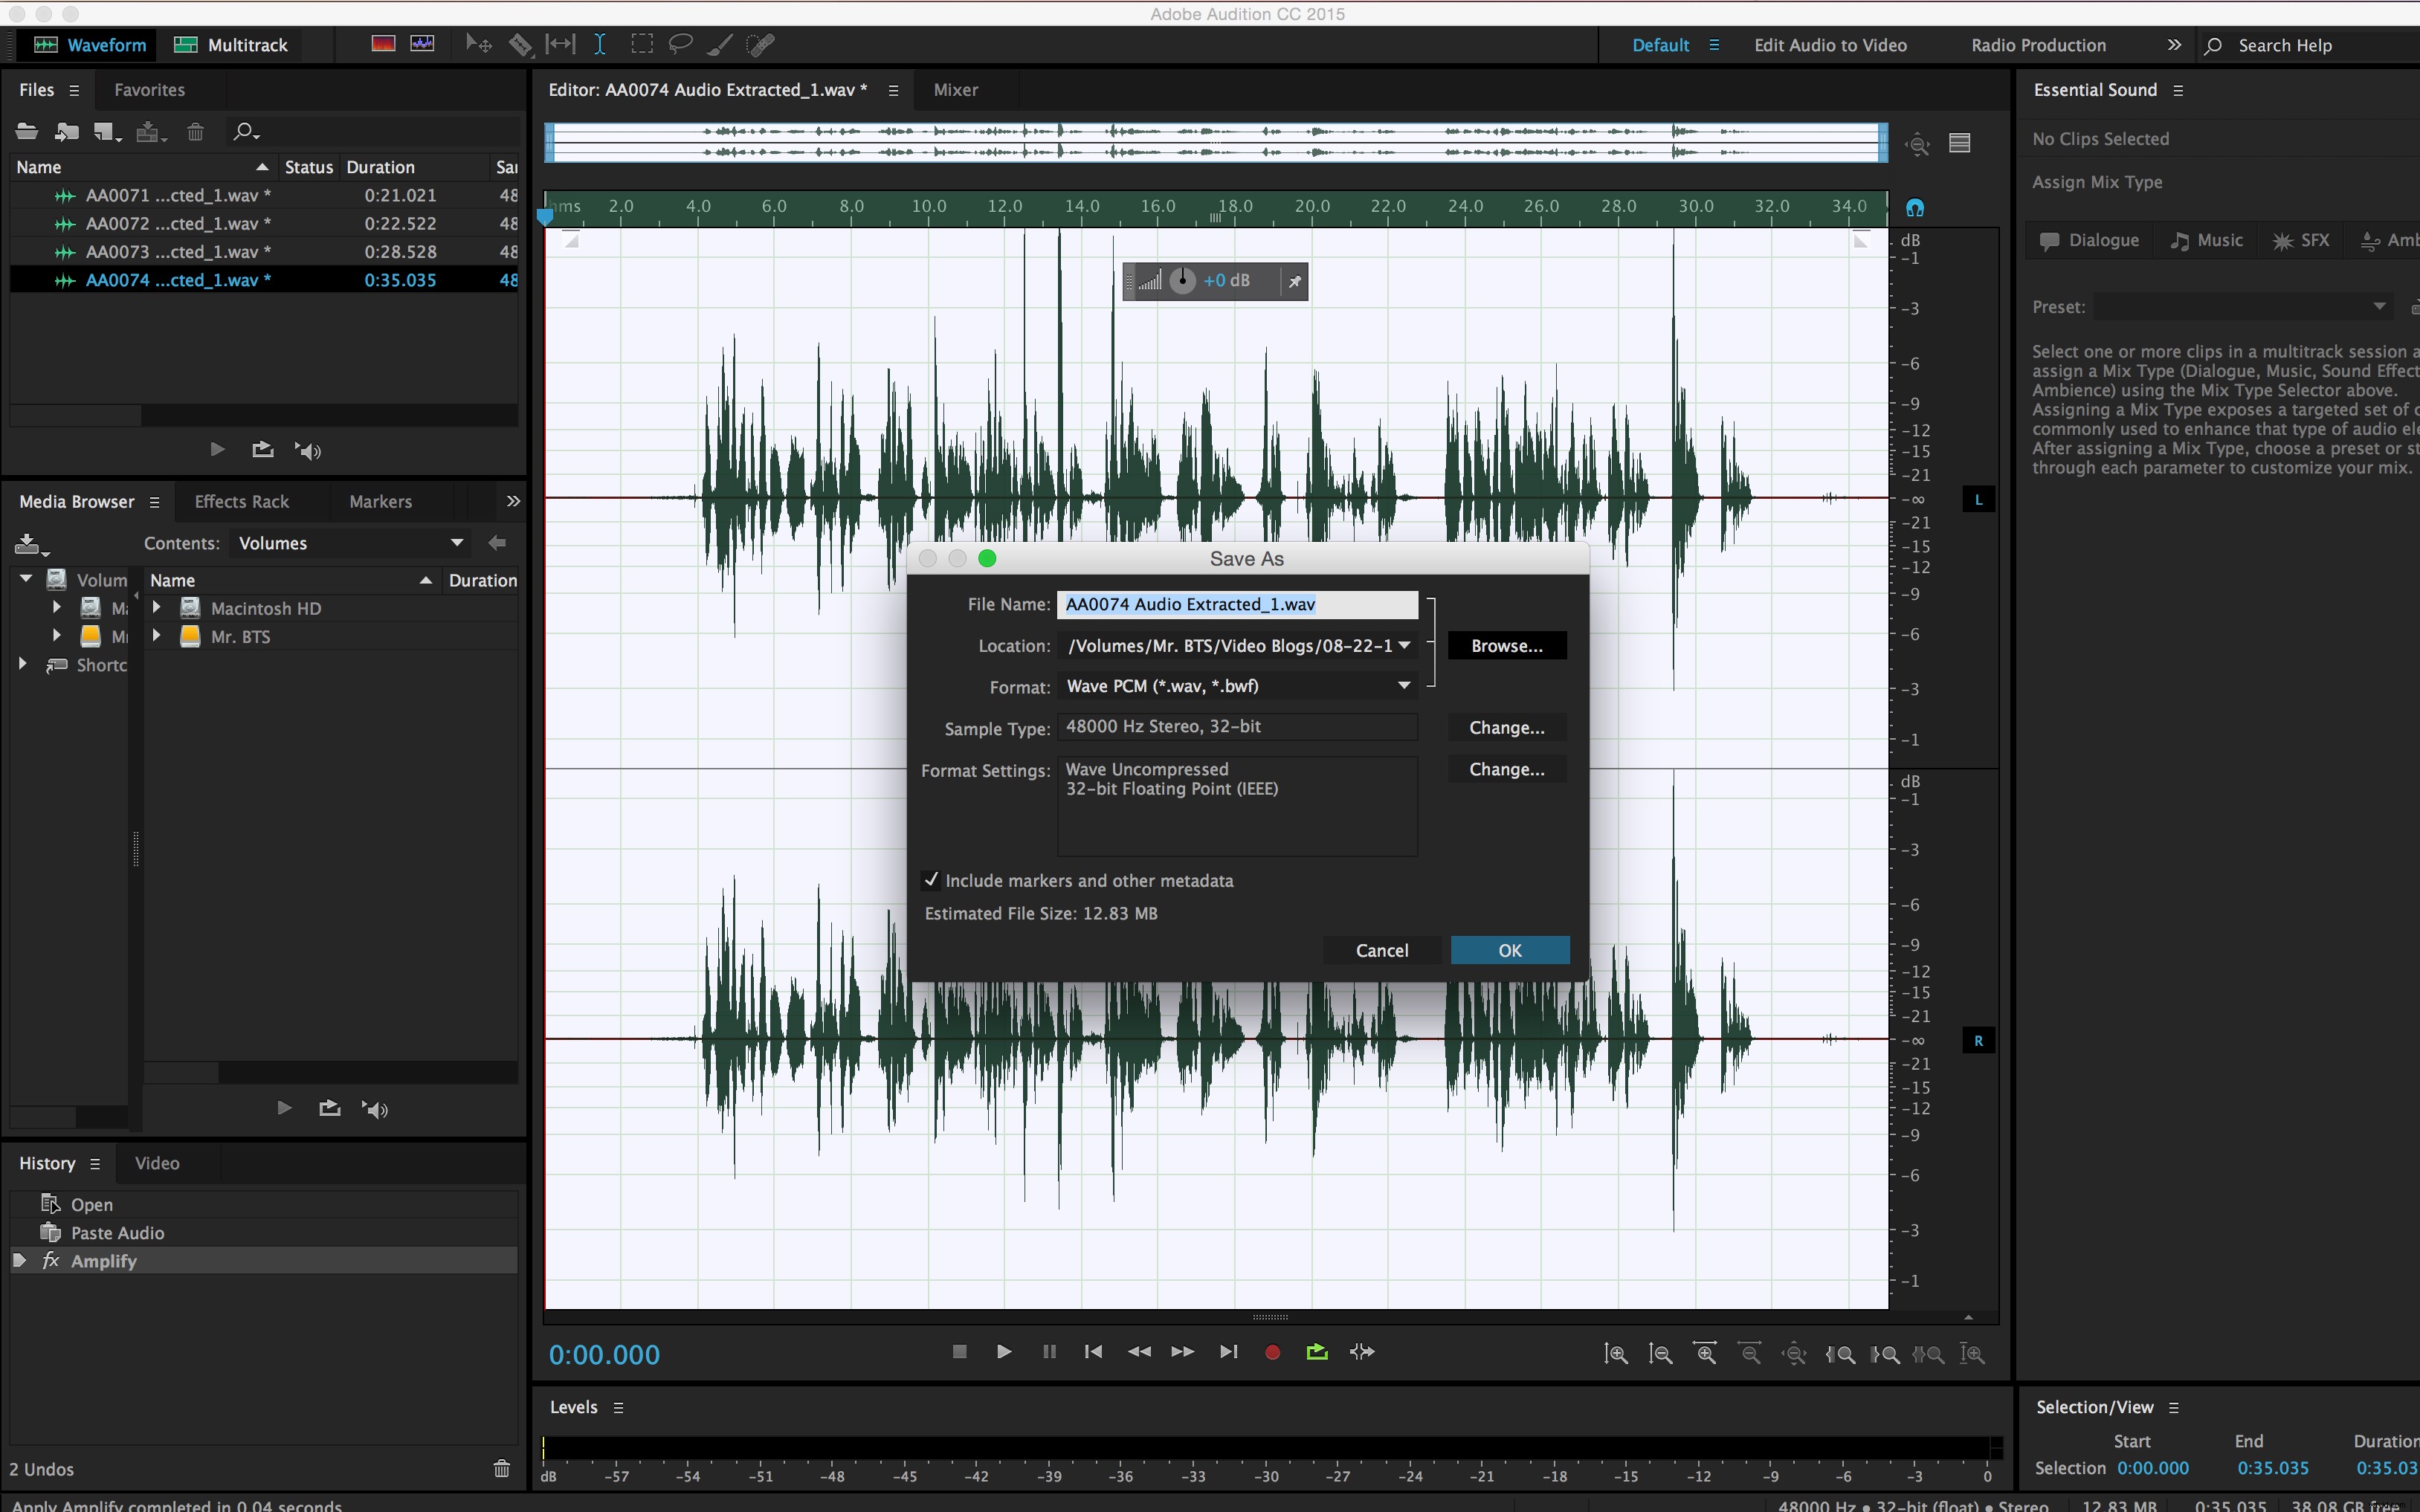Uncheck Include markers and other metadata
Image resolution: width=2420 pixels, height=1512 pixels.
[932, 880]
